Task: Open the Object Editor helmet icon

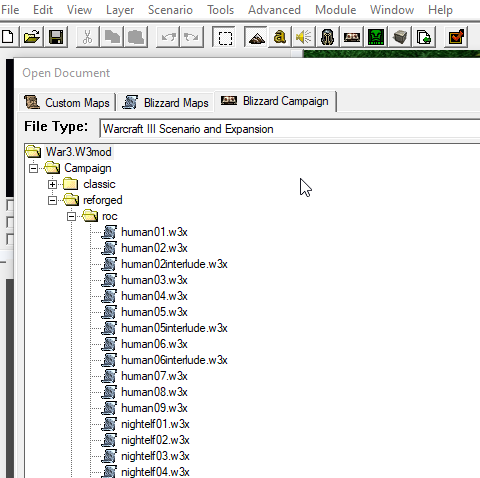Action: (328, 37)
